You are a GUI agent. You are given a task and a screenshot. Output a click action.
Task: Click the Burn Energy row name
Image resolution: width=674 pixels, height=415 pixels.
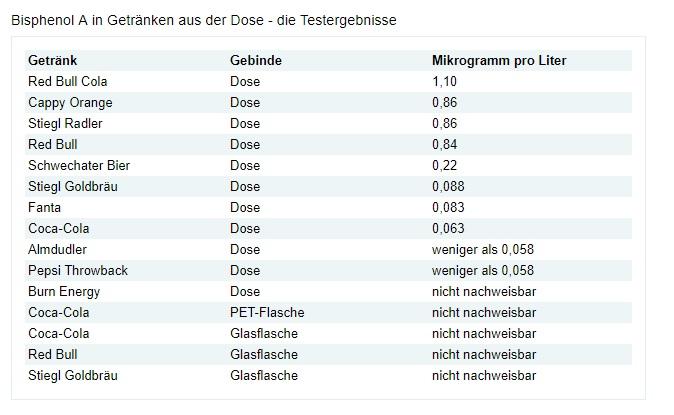64,292
